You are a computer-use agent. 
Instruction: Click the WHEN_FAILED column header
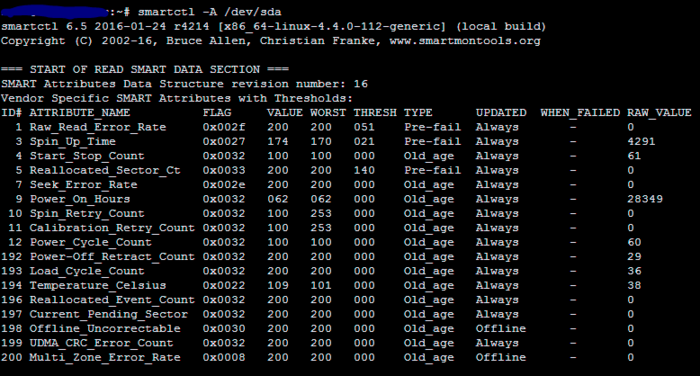tap(580, 113)
